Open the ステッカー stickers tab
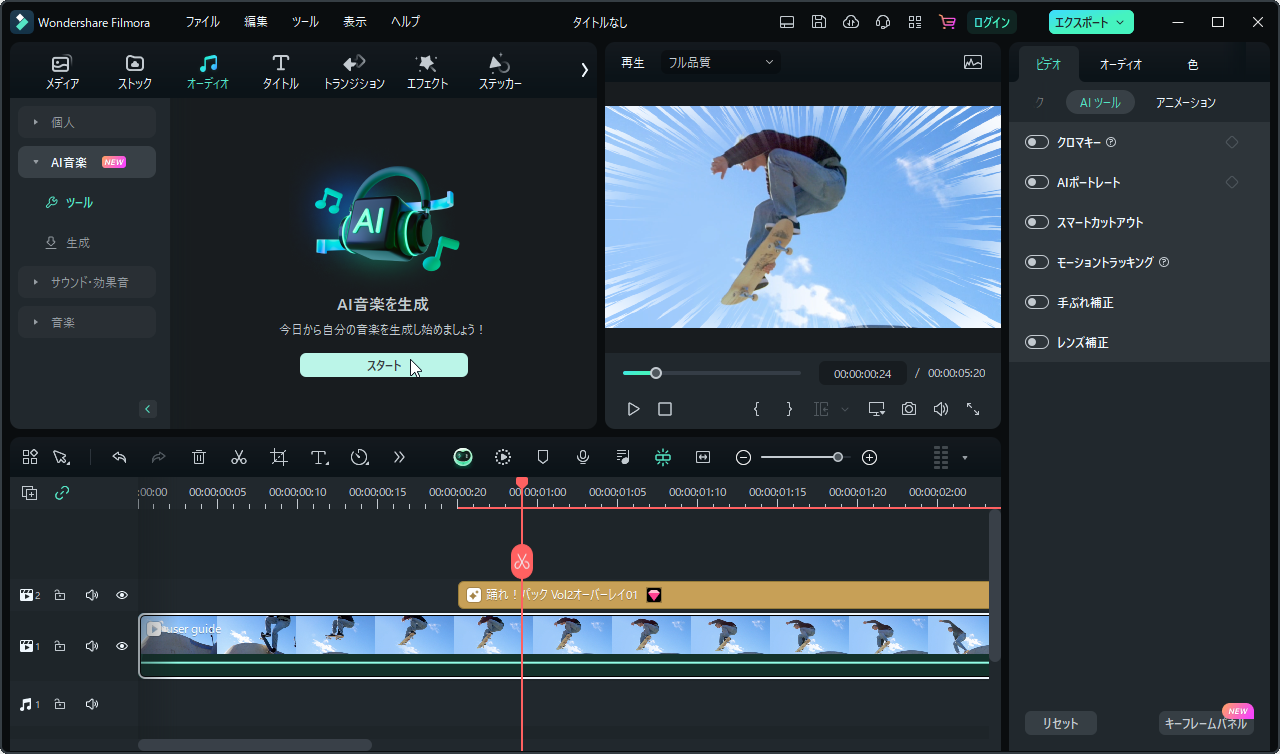Image resolution: width=1280 pixels, height=754 pixels. tap(500, 73)
